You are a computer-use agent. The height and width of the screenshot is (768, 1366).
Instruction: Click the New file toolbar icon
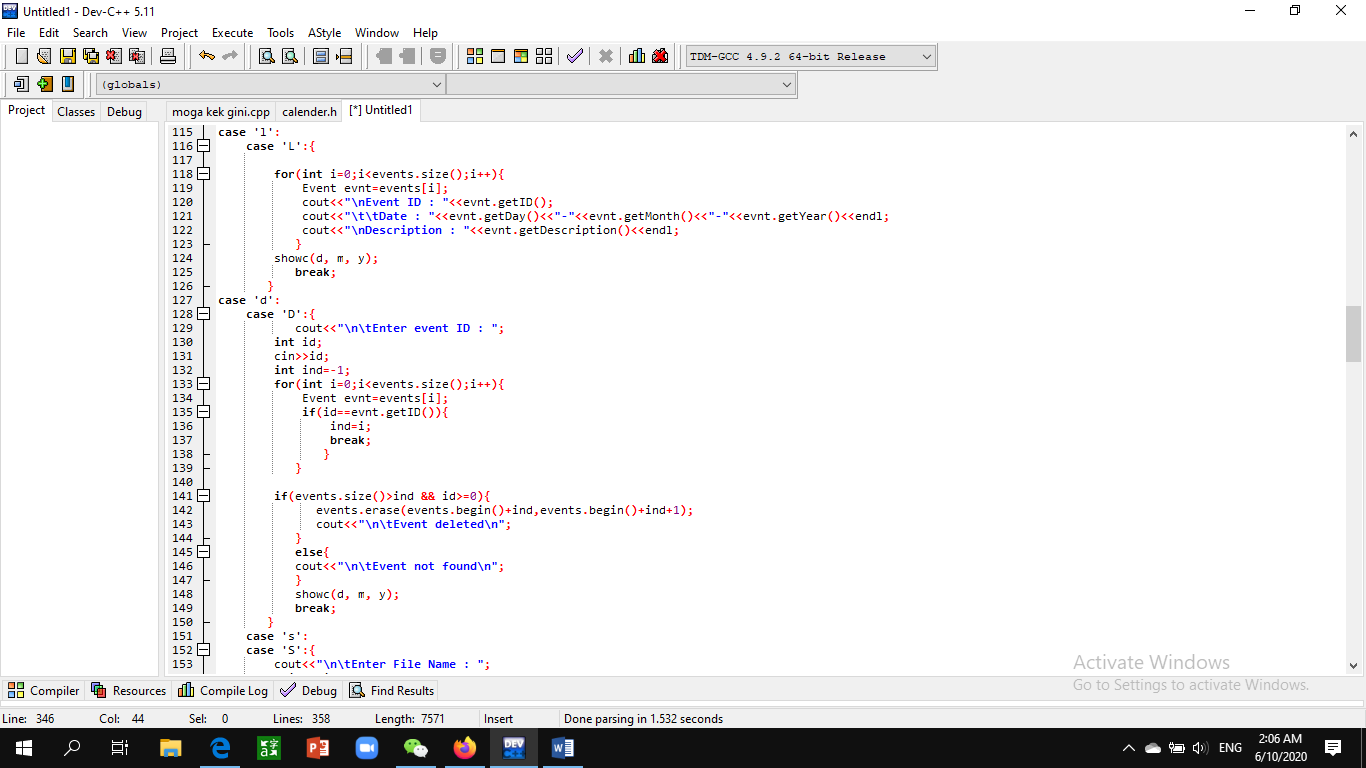click(21, 56)
